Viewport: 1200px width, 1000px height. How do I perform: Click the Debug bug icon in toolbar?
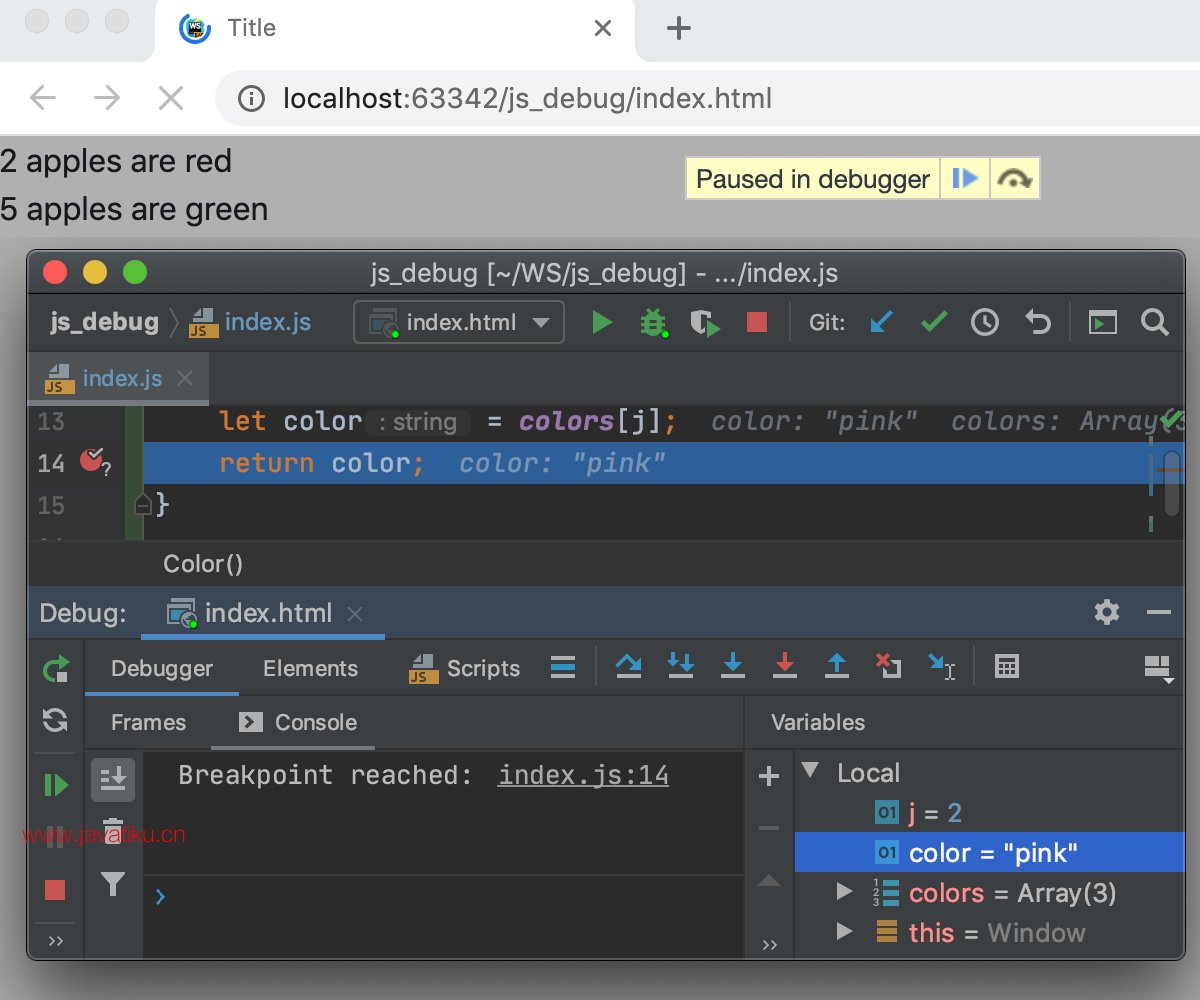654,322
